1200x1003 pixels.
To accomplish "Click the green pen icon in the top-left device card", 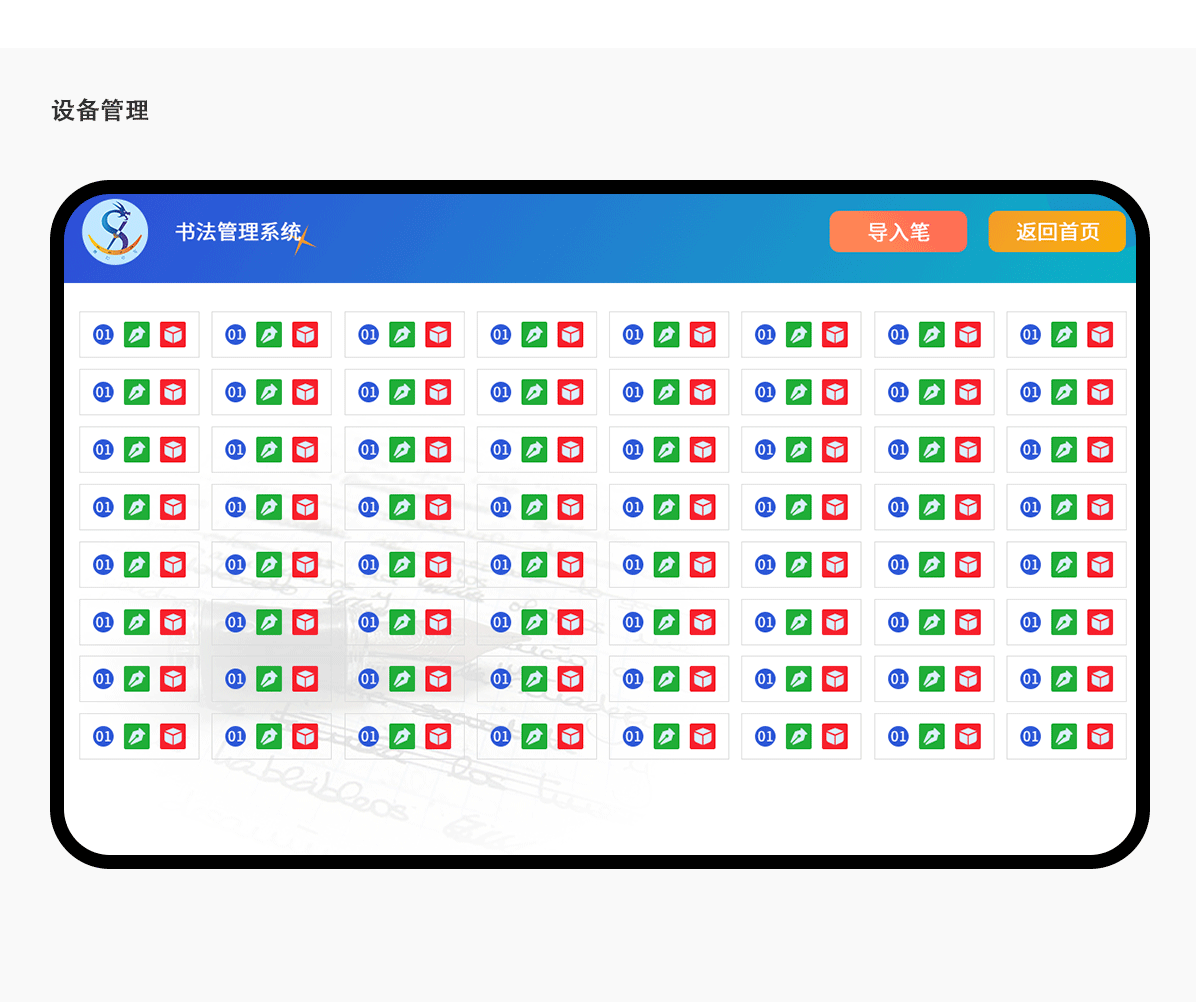I will coord(137,335).
